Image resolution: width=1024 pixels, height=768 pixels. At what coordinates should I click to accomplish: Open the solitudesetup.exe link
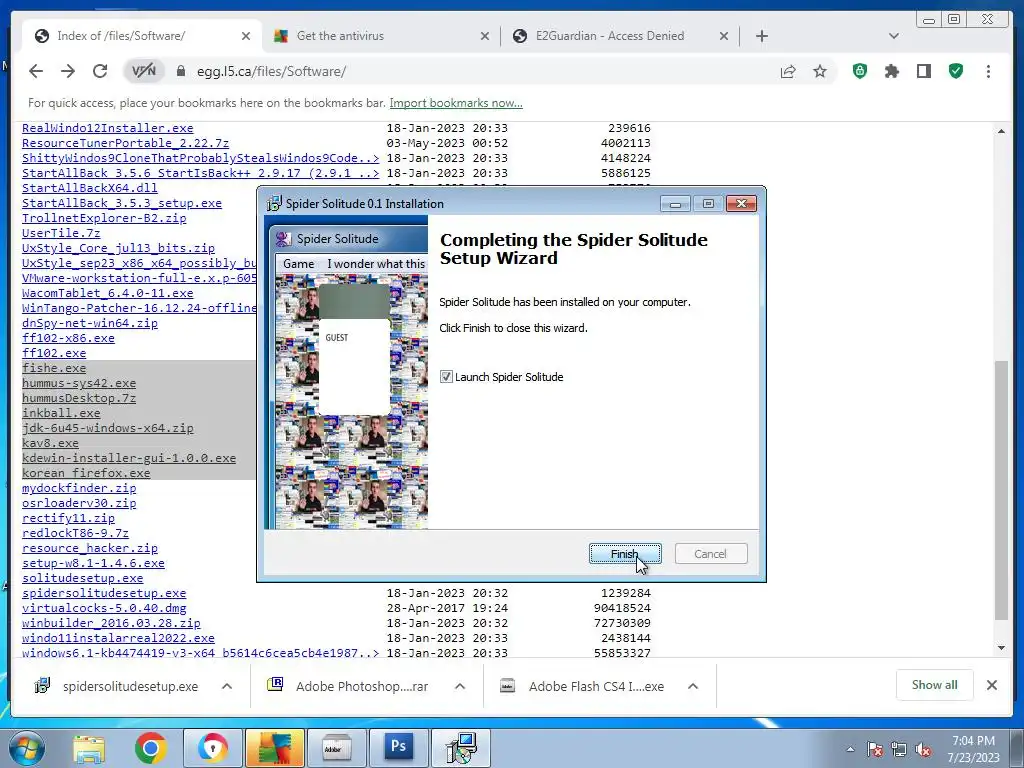[82, 578]
